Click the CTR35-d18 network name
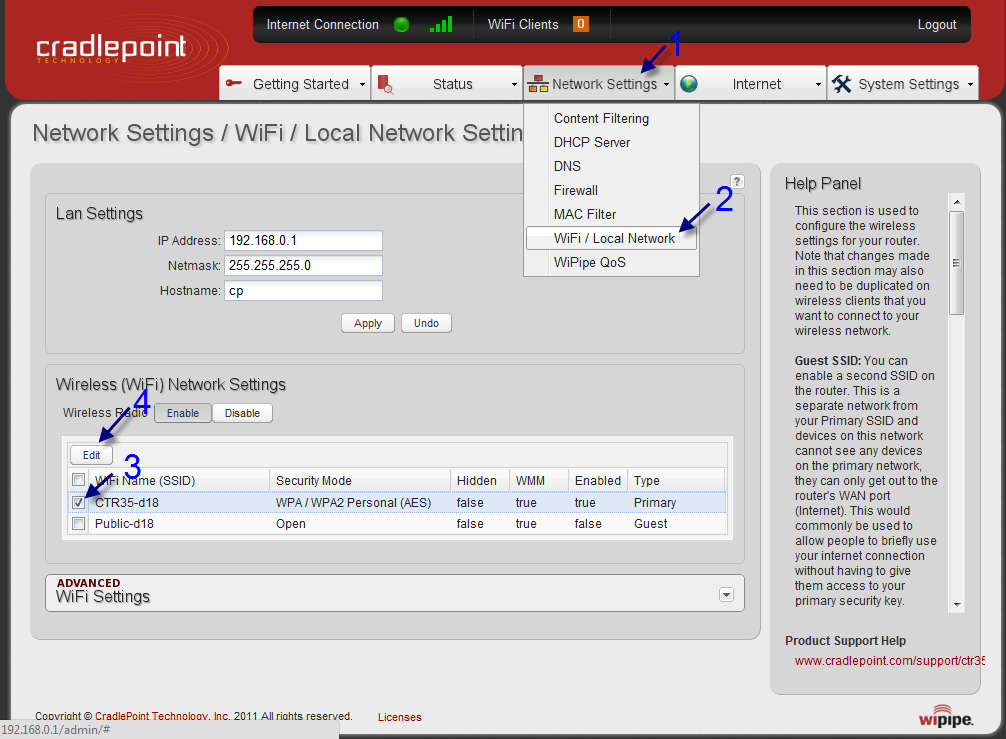 point(126,503)
